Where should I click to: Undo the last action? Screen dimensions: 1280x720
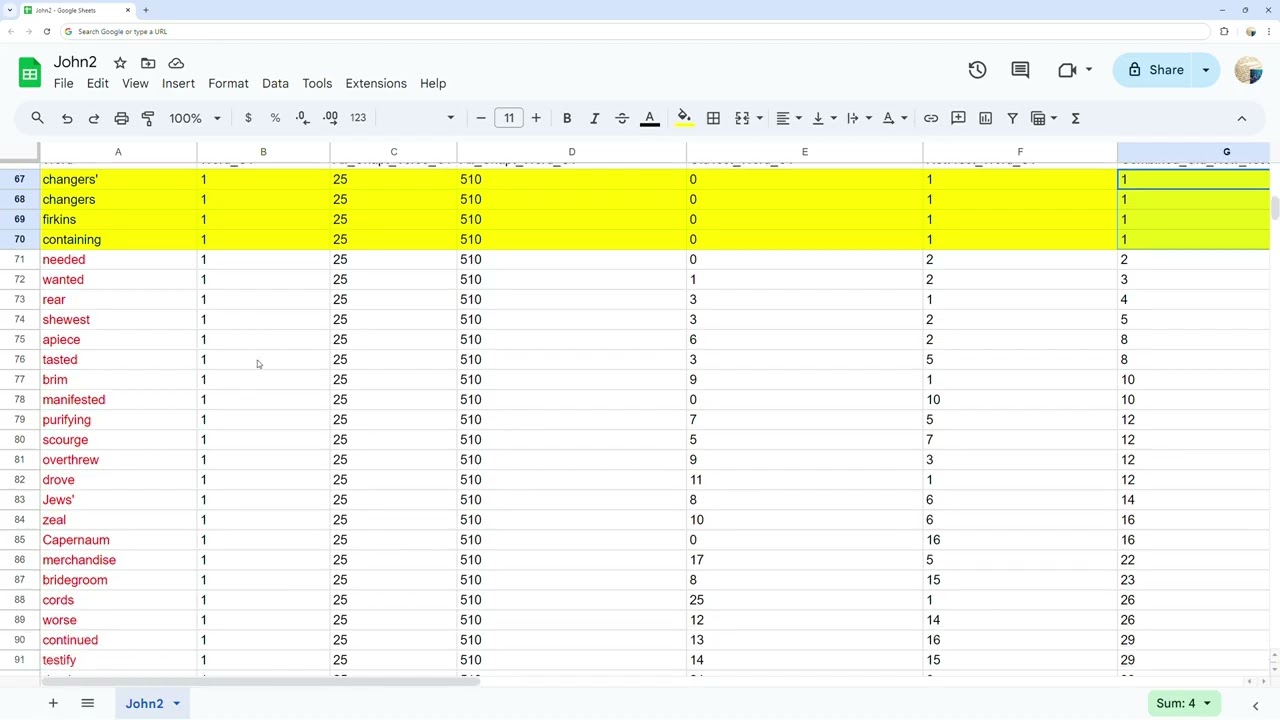pyautogui.click(x=67, y=118)
